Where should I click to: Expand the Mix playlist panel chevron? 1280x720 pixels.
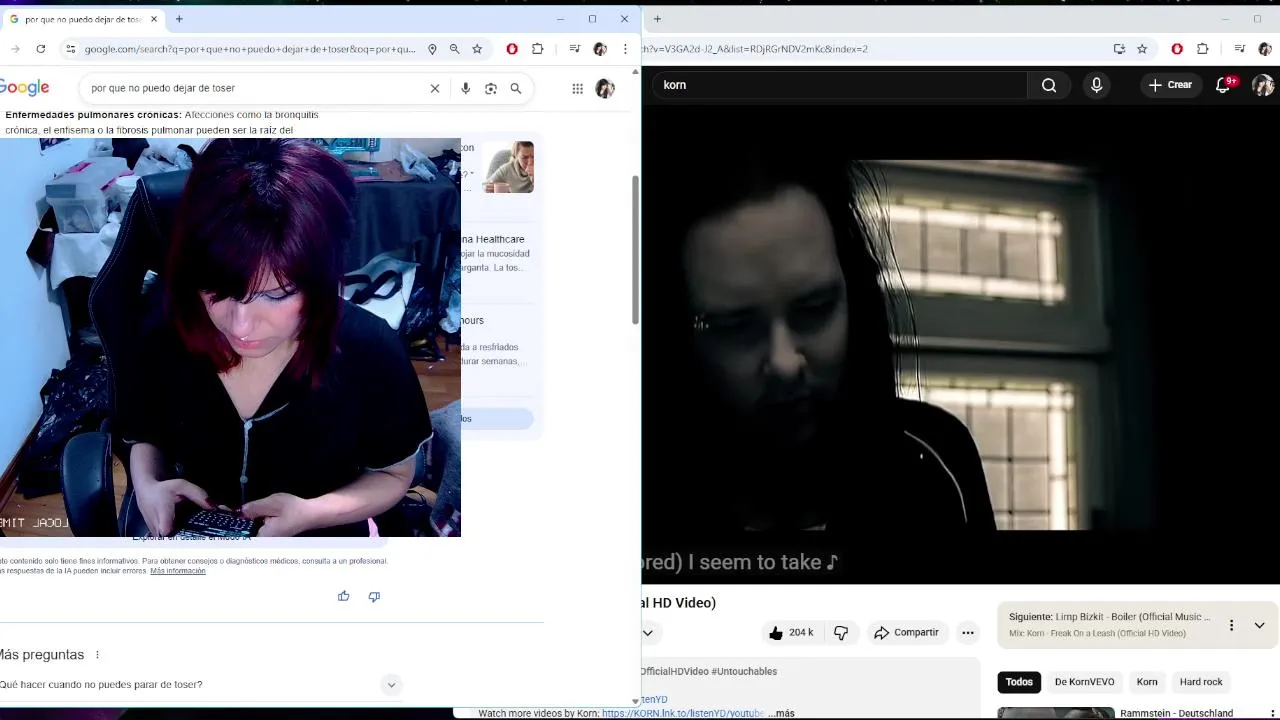pyautogui.click(x=1259, y=625)
